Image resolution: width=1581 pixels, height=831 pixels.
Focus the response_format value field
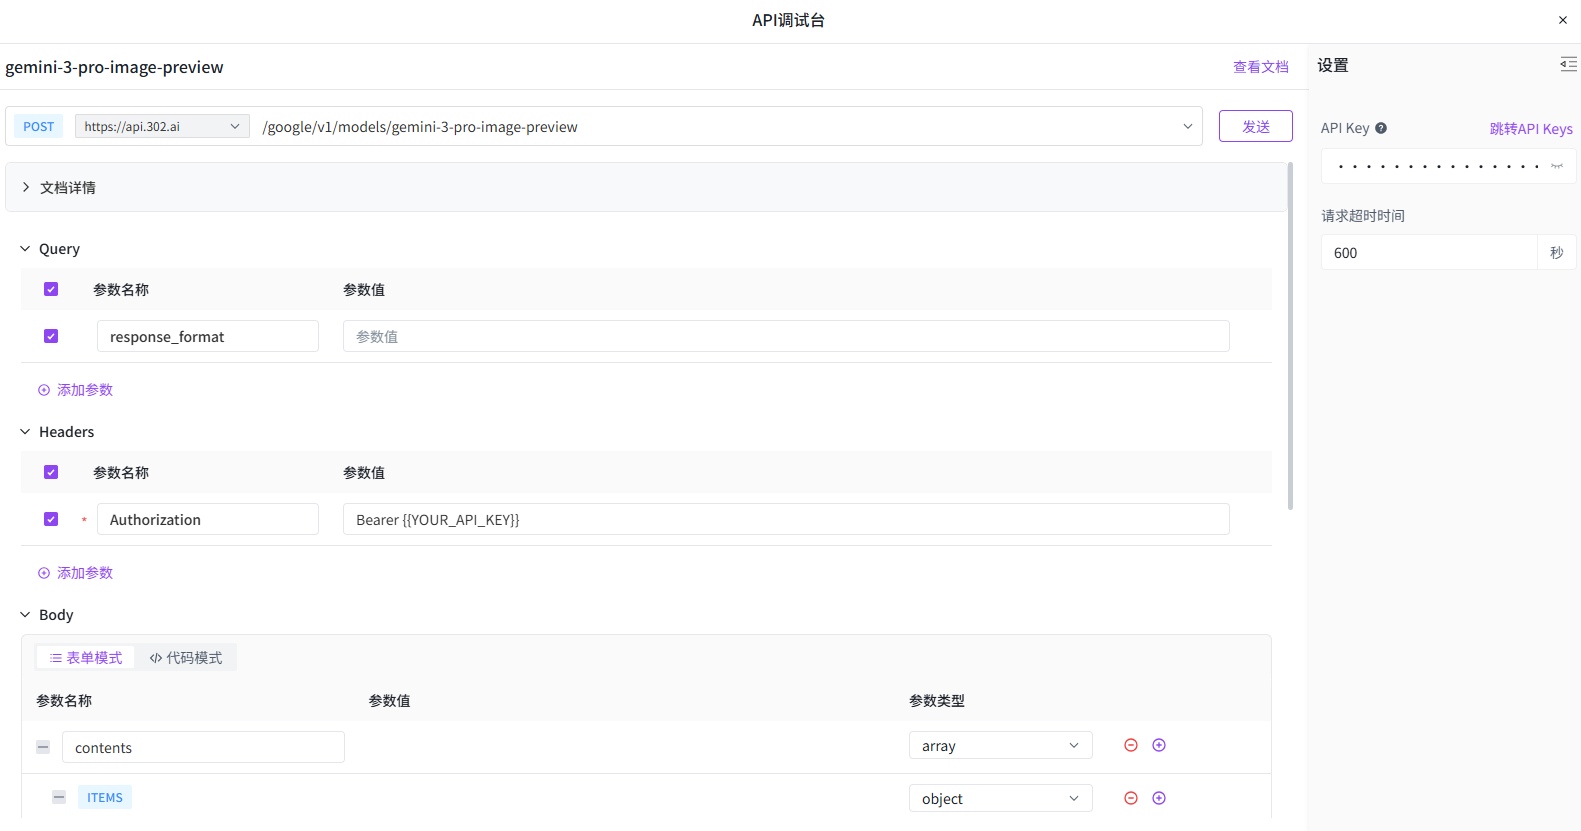click(x=786, y=336)
